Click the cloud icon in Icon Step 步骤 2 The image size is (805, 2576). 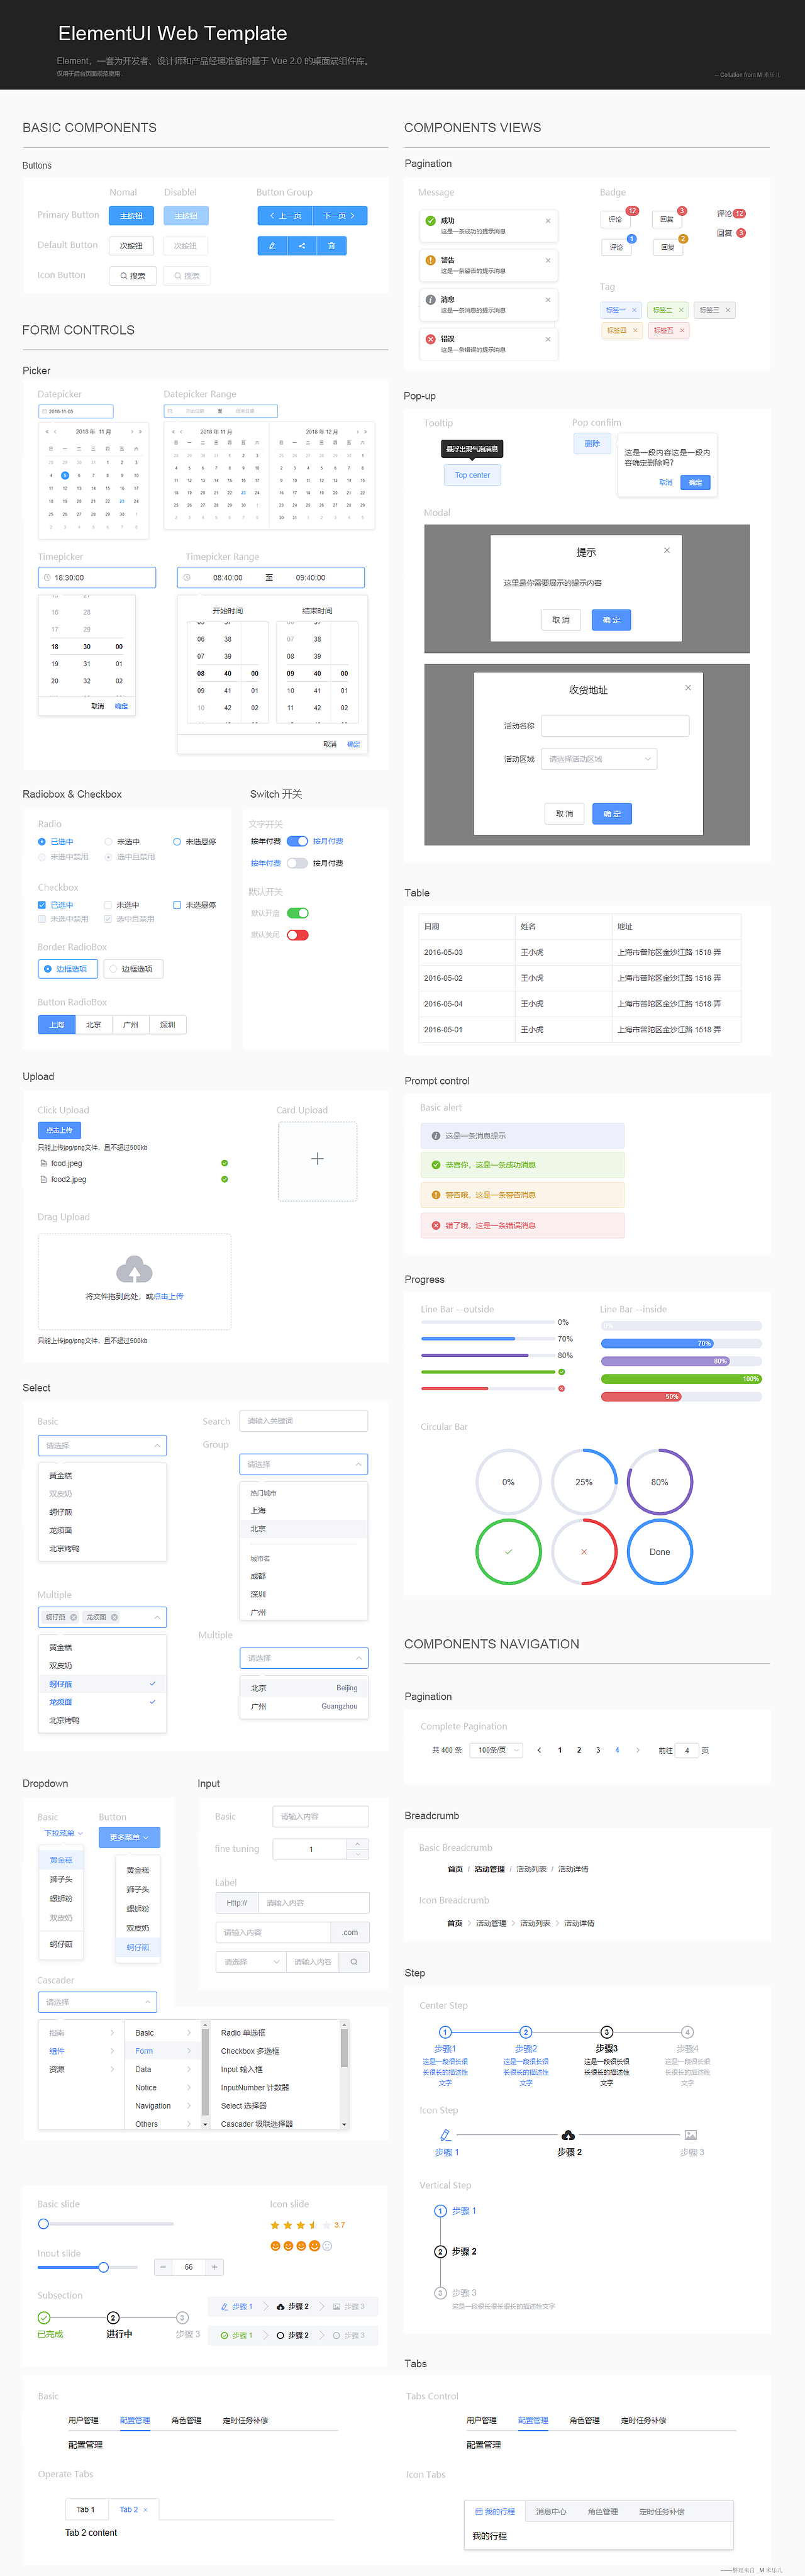(x=568, y=2135)
